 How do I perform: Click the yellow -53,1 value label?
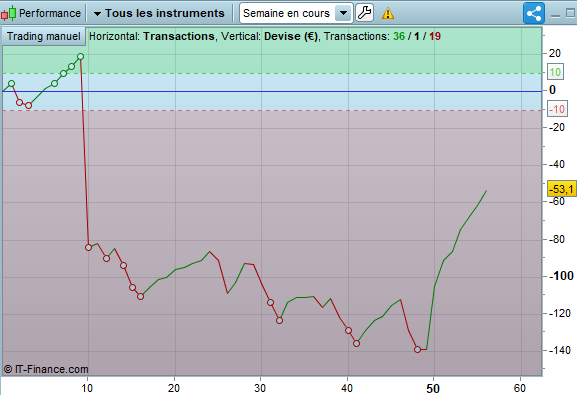pyautogui.click(x=562, y=189)
